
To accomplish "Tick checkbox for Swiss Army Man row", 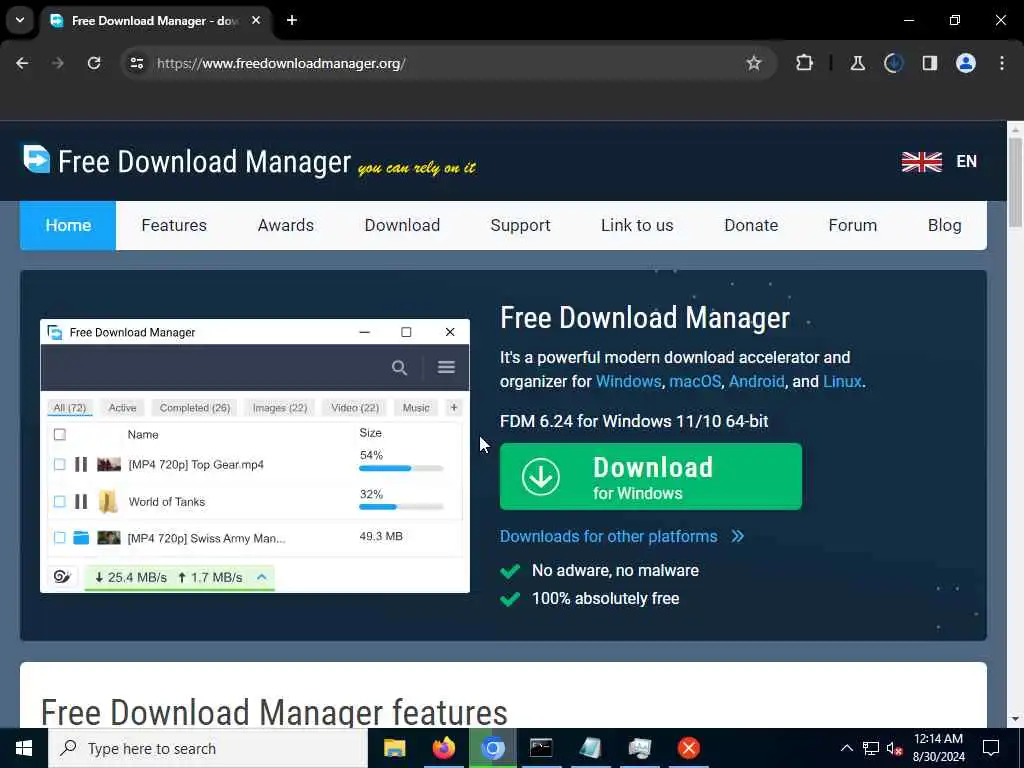I will pos(59,537).
